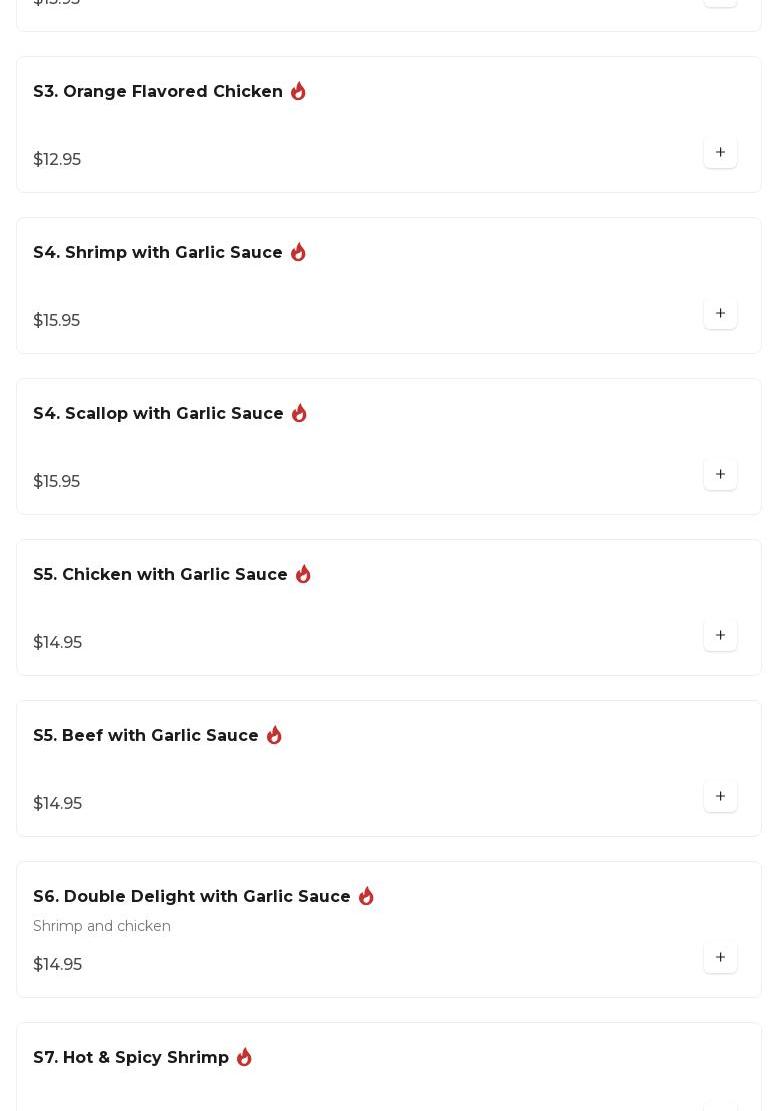Click the Shrimp and chicken description text
Image resolution: width=778 pixels, height=1111 pixels.
click(x=102, y=926)
